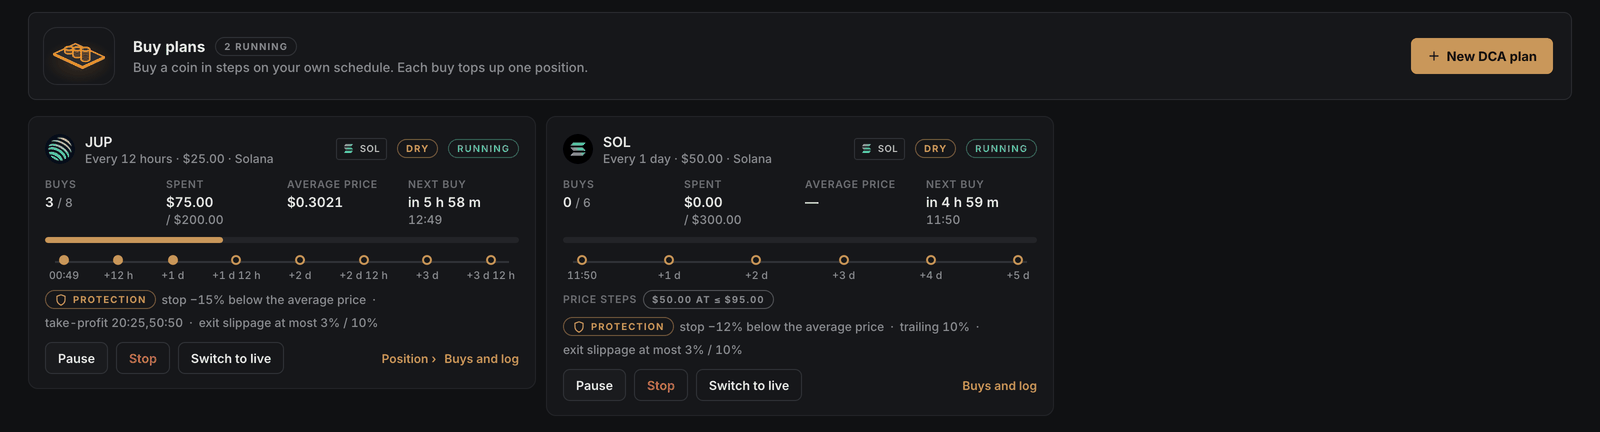Select the 00:49 marker on JUP timeline
This screenshot has height=432, width=1600.
[64, 260]
